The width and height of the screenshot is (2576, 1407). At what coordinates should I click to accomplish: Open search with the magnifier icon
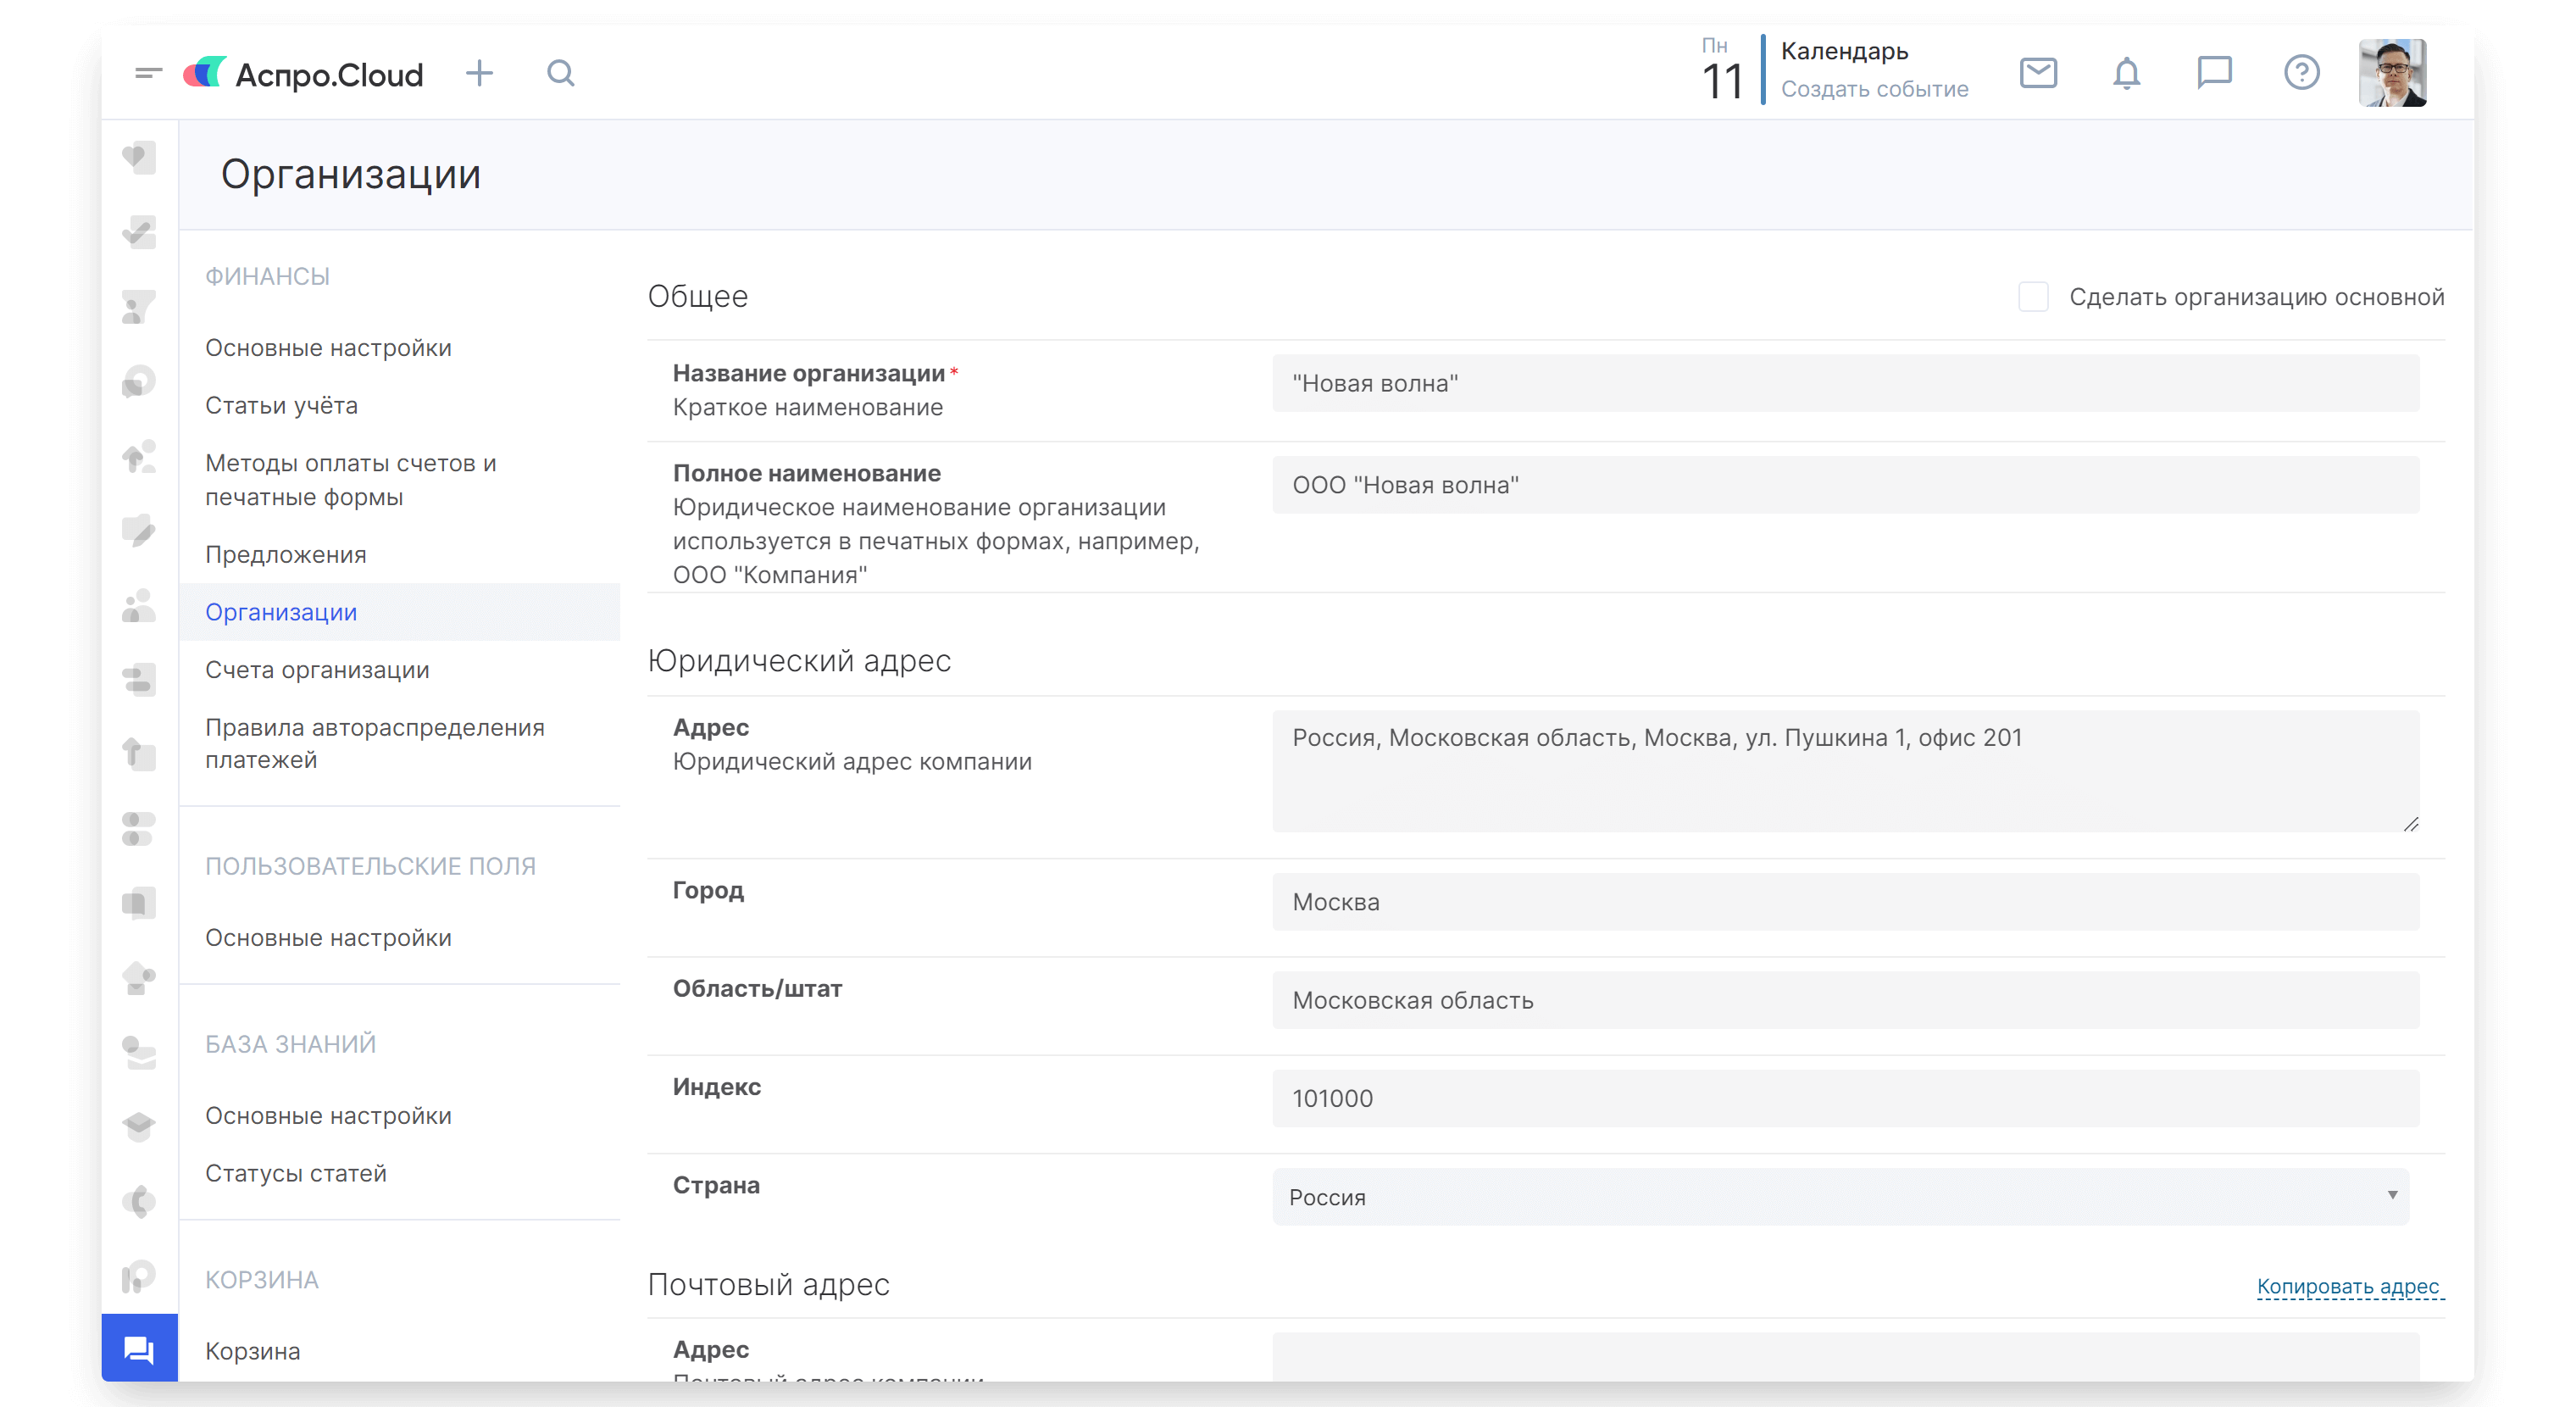(x=561, y=73)
